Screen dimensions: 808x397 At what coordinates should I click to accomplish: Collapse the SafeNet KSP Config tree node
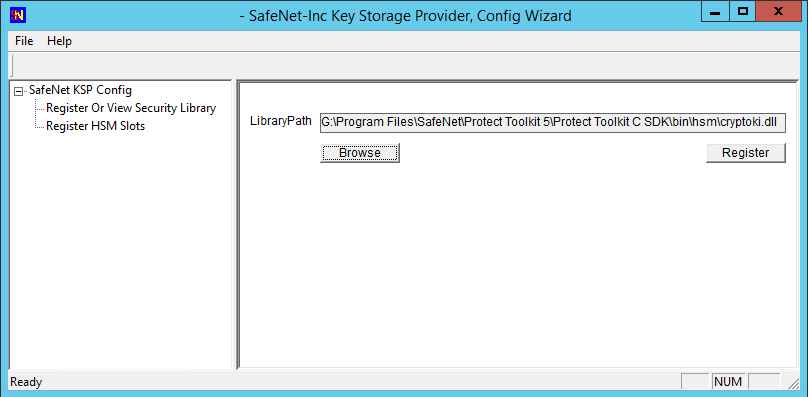coord(19,92)
